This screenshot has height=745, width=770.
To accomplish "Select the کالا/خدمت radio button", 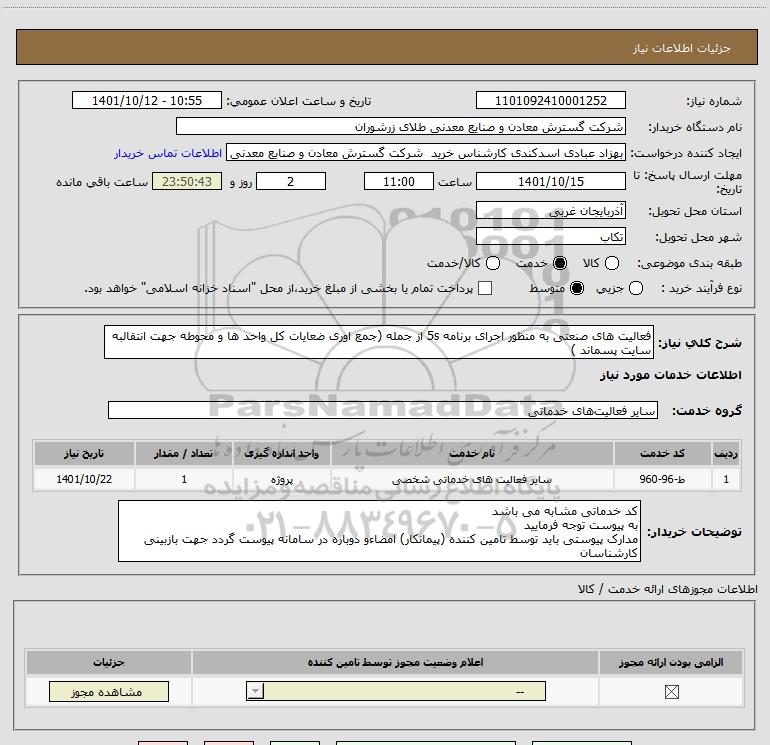I will point(493,263).
